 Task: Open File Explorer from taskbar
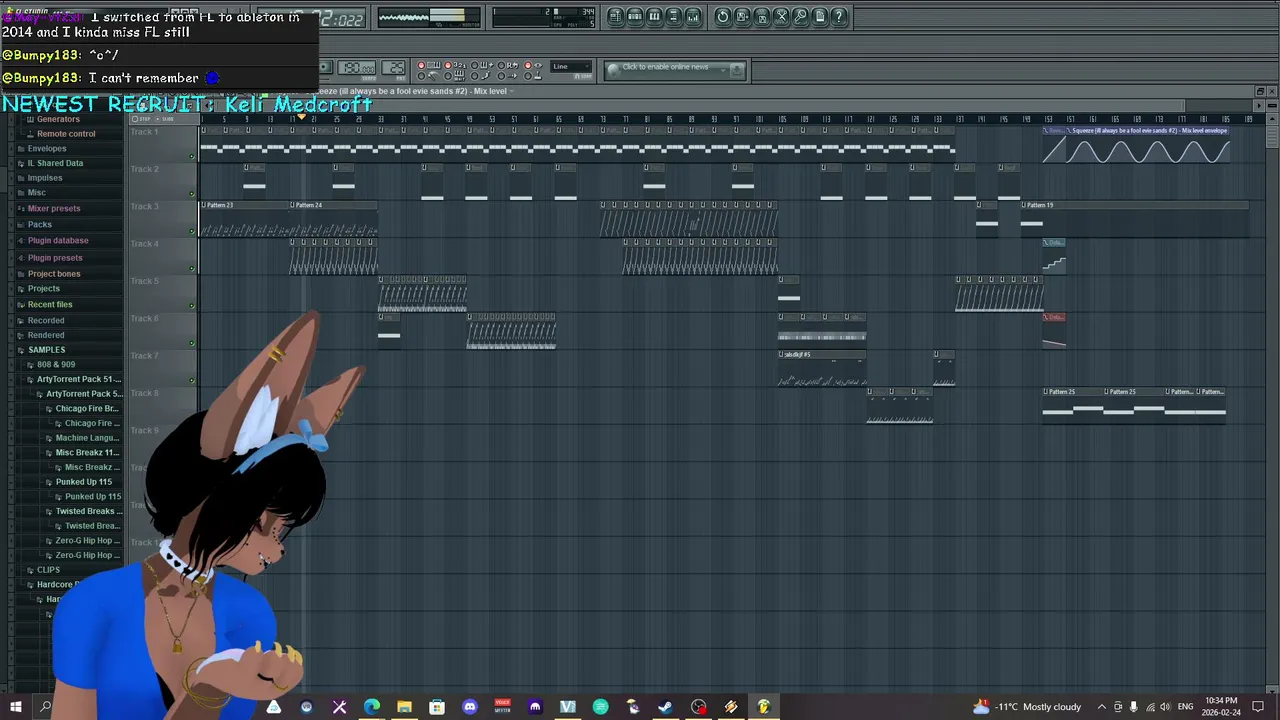[x=404, y=707]
